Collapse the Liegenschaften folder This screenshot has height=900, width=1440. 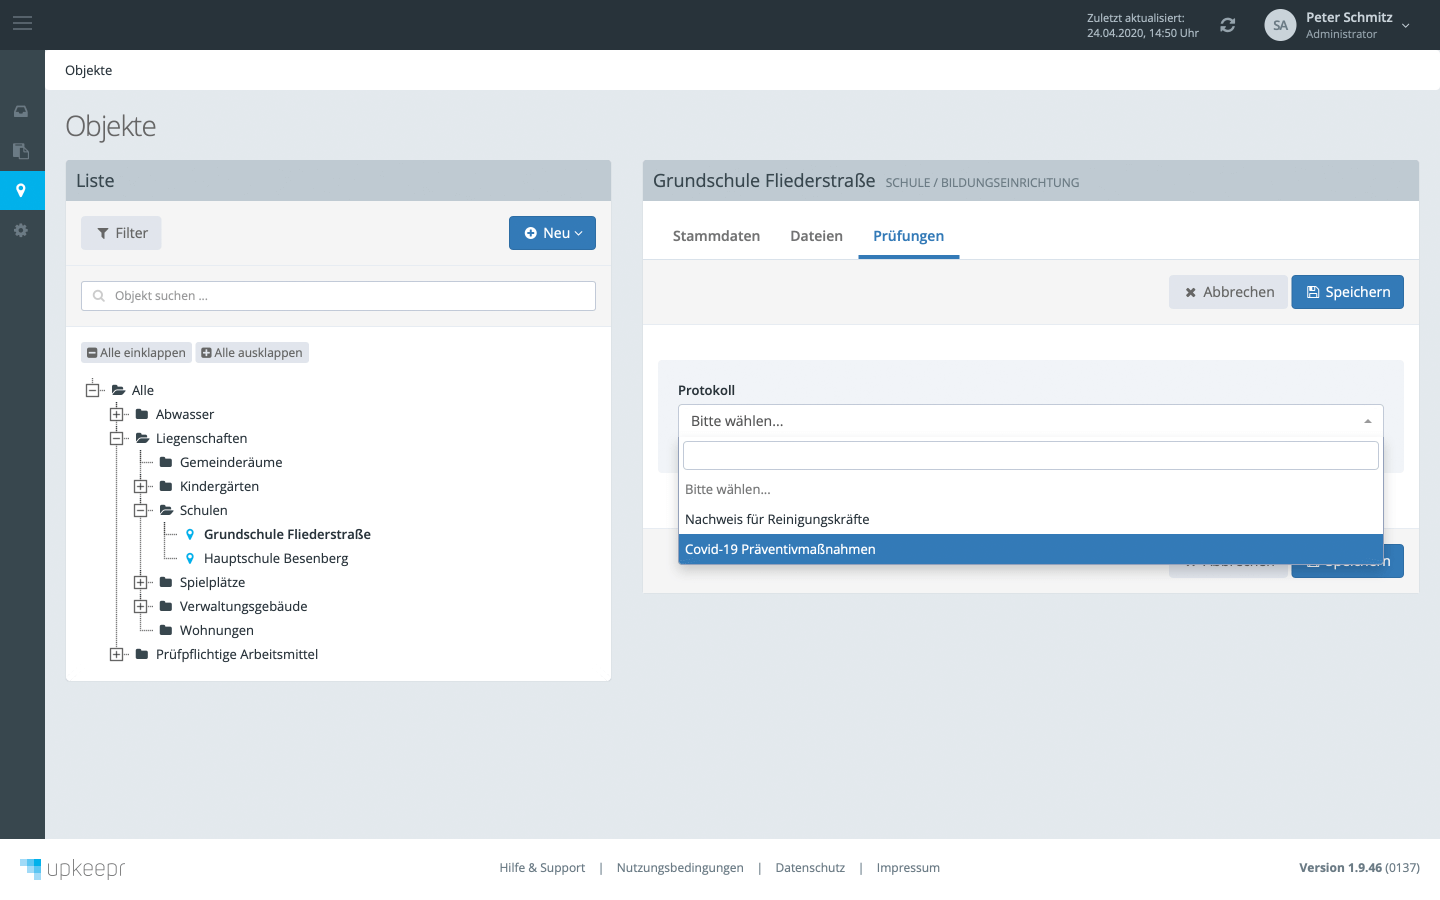pos(117,438)
